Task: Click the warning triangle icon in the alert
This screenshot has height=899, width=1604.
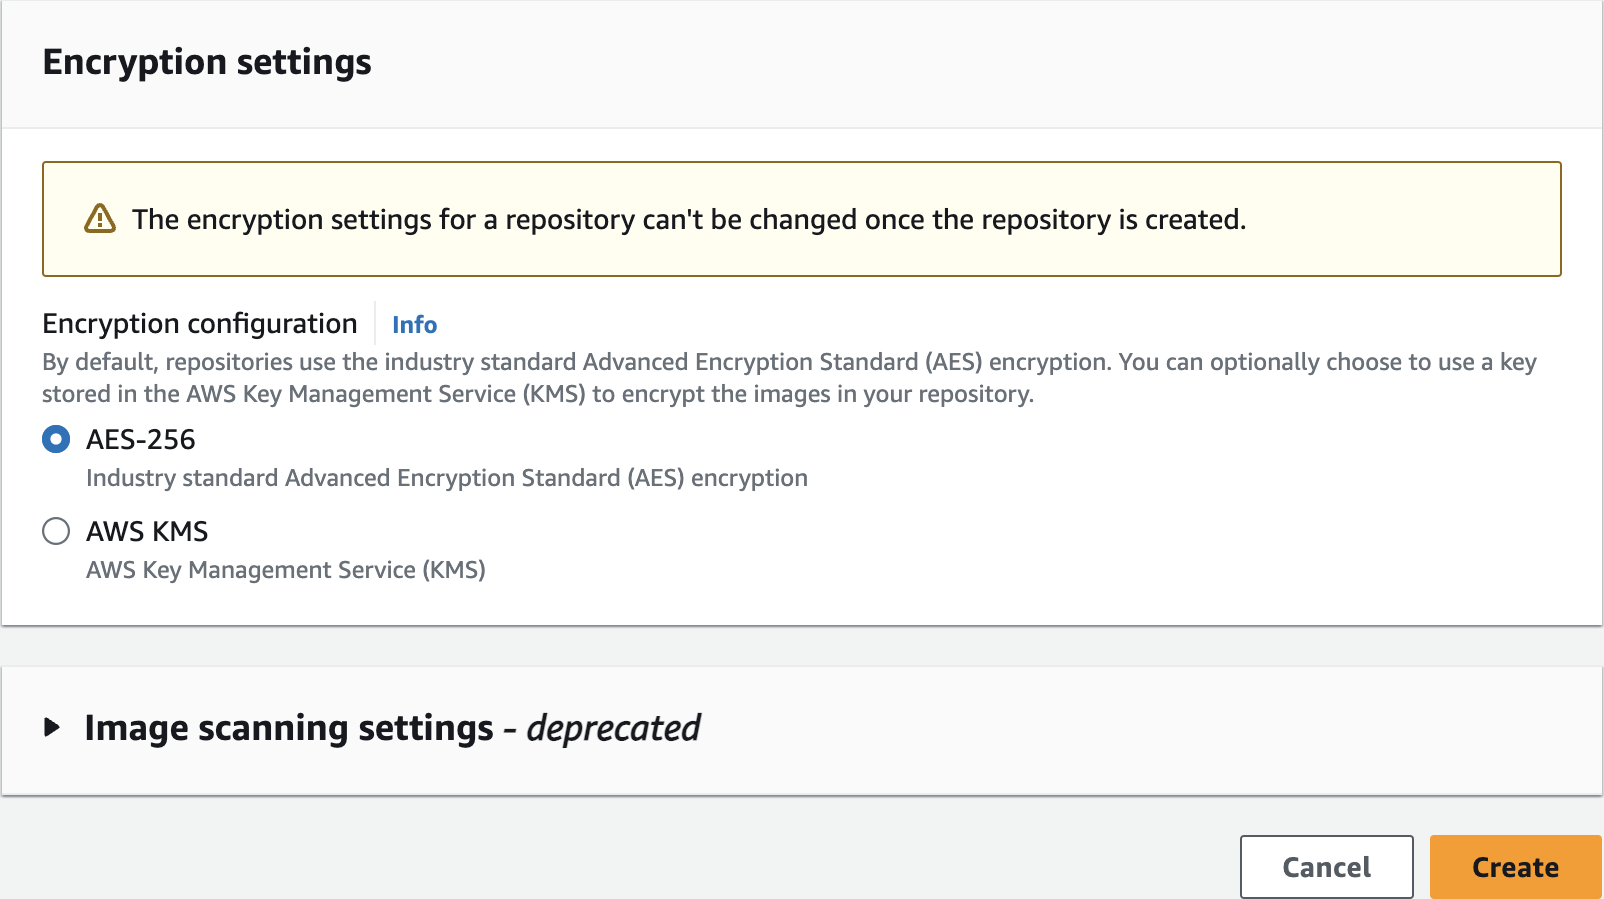Action: point(100,218)
